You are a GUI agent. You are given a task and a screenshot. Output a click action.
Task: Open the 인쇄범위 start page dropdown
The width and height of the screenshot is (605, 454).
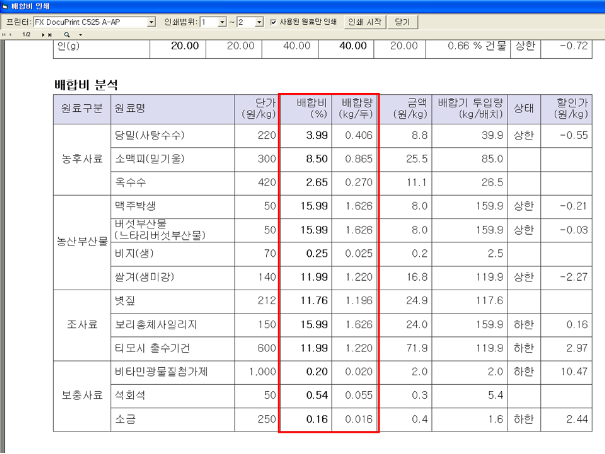tap(222, 22)
